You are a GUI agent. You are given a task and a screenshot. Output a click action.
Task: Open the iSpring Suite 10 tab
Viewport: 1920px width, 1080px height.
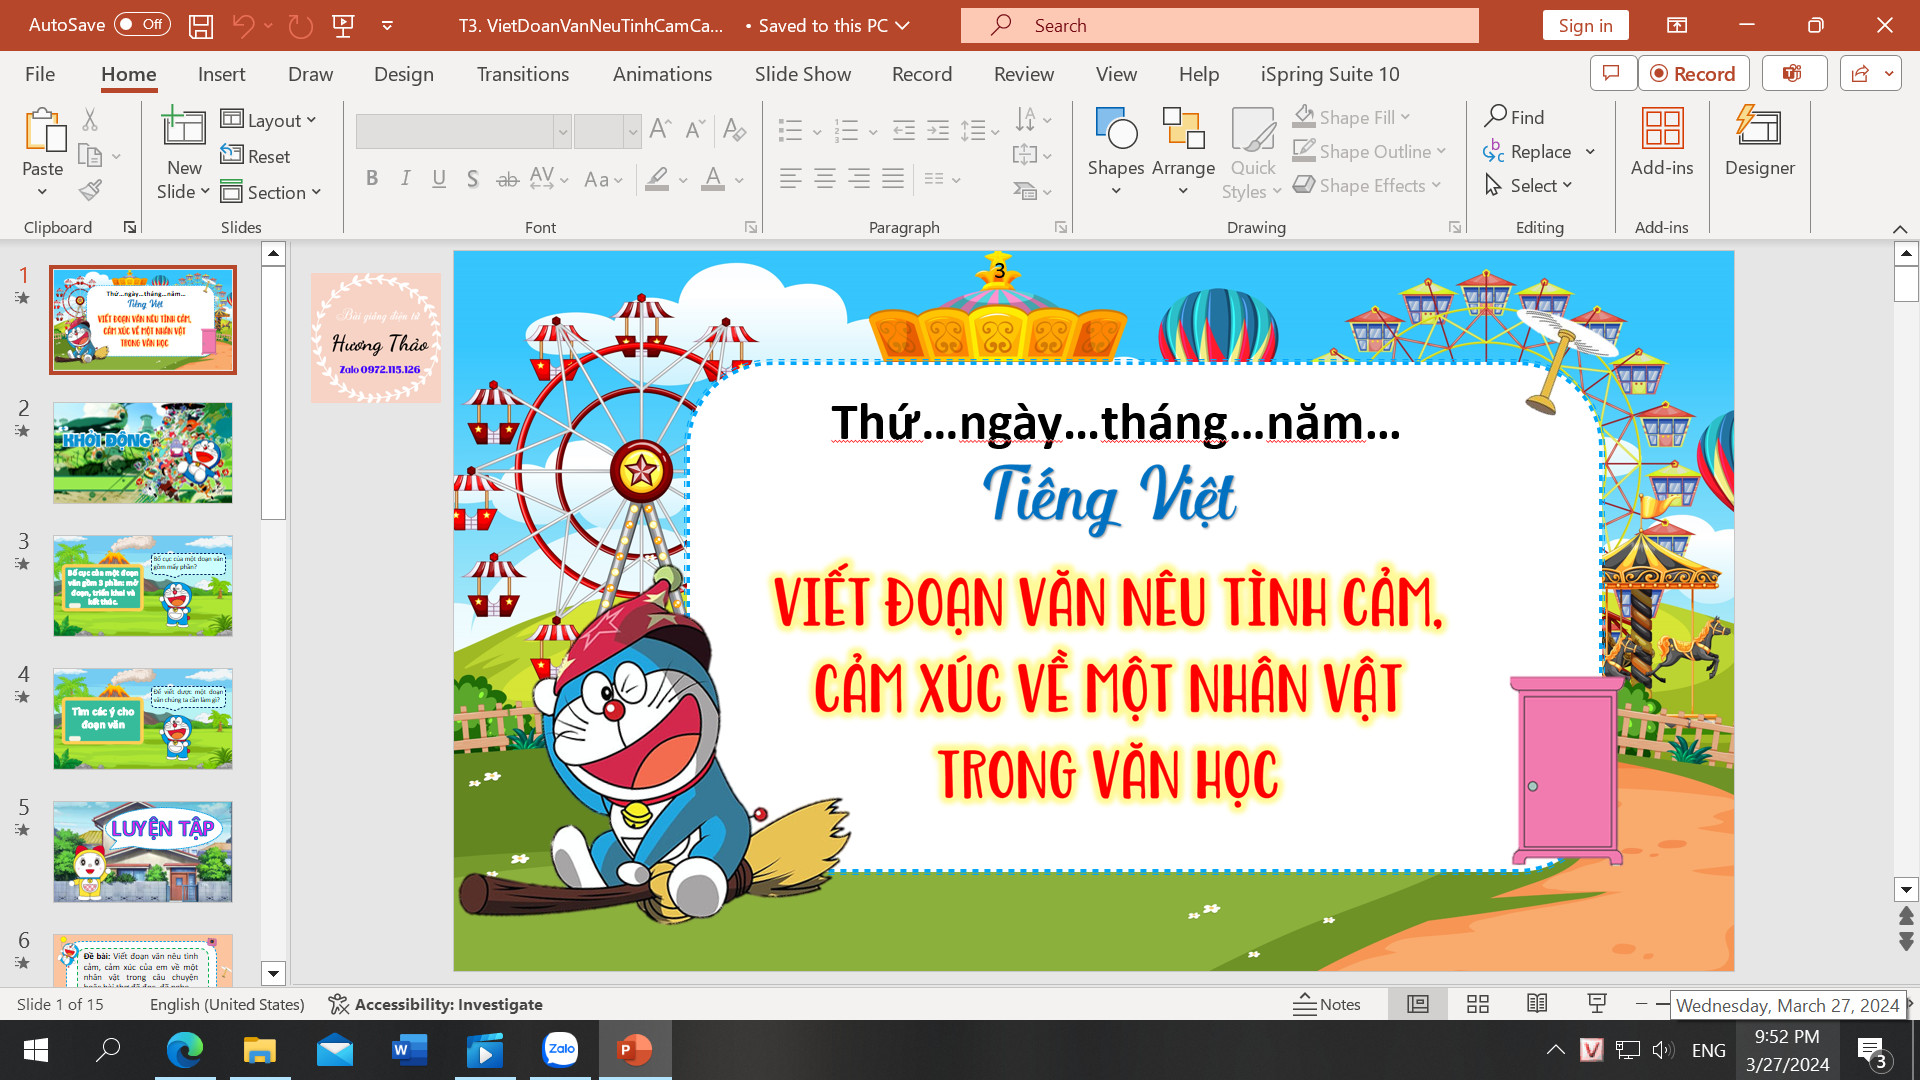click(x=1330, y=74)
